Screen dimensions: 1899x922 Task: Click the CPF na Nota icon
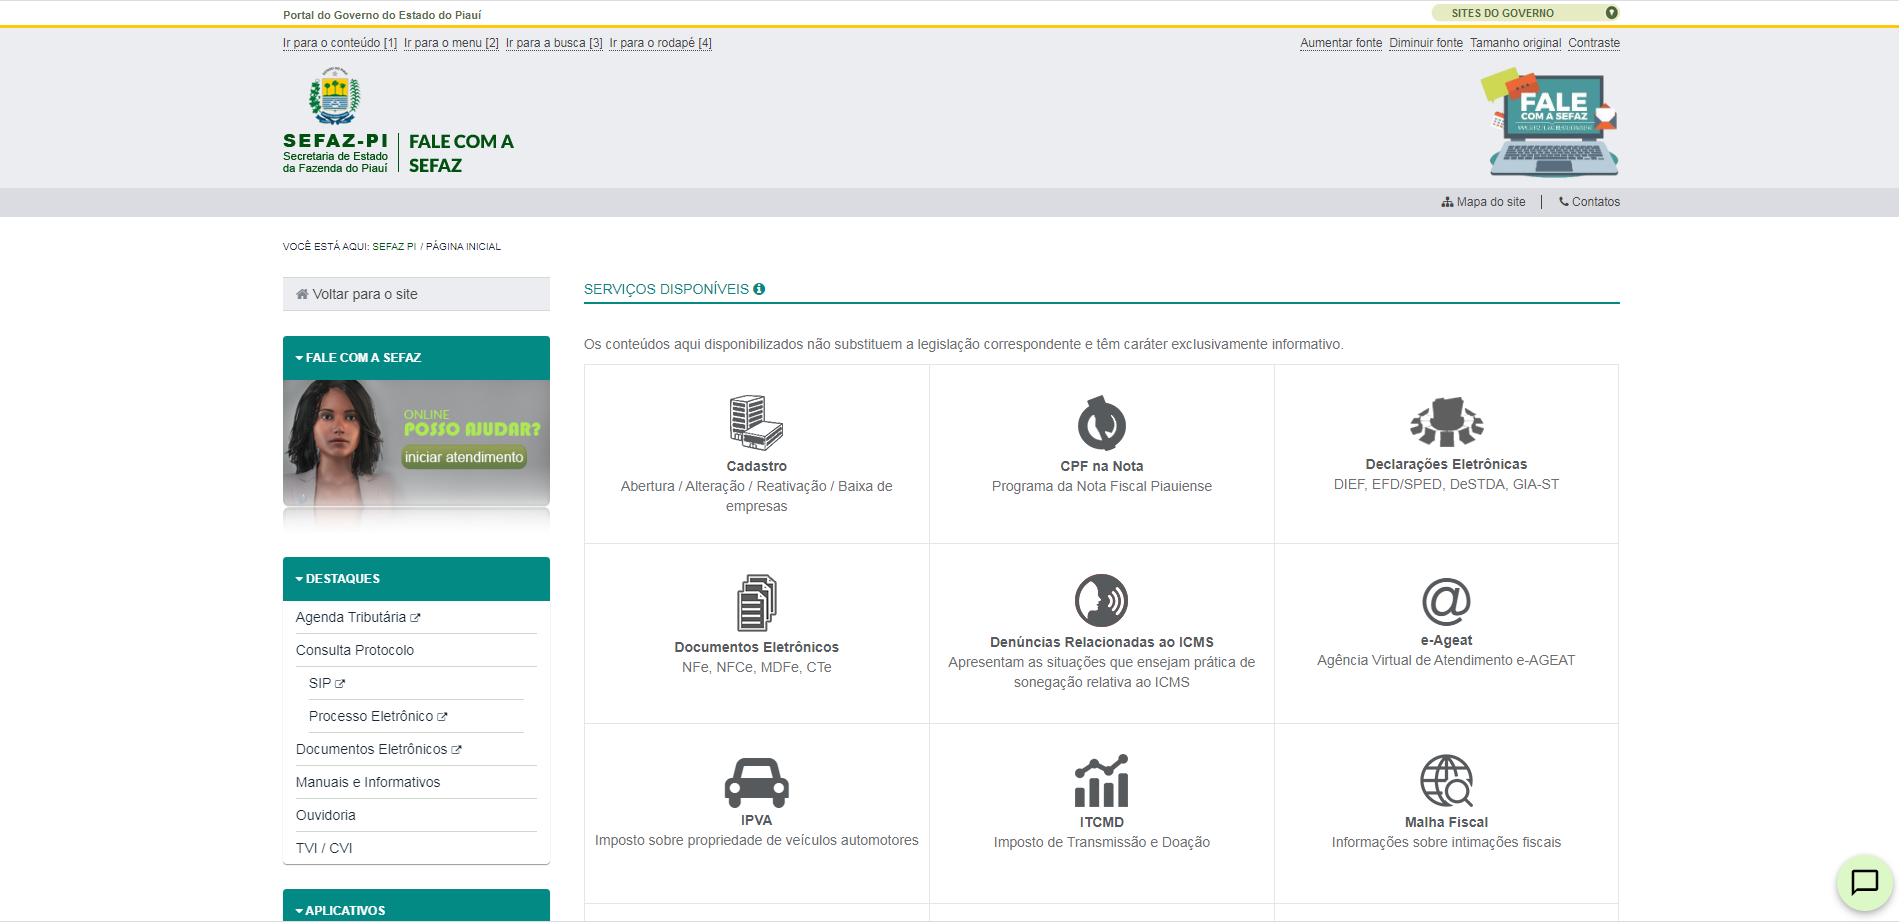click(1101, 423)
